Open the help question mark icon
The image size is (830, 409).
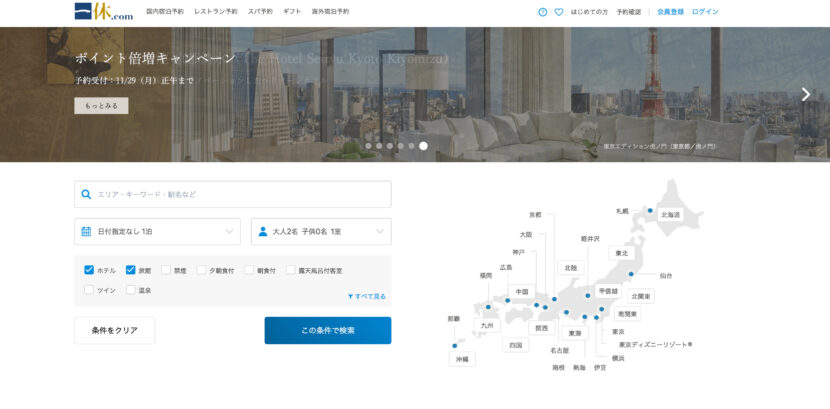543,12
